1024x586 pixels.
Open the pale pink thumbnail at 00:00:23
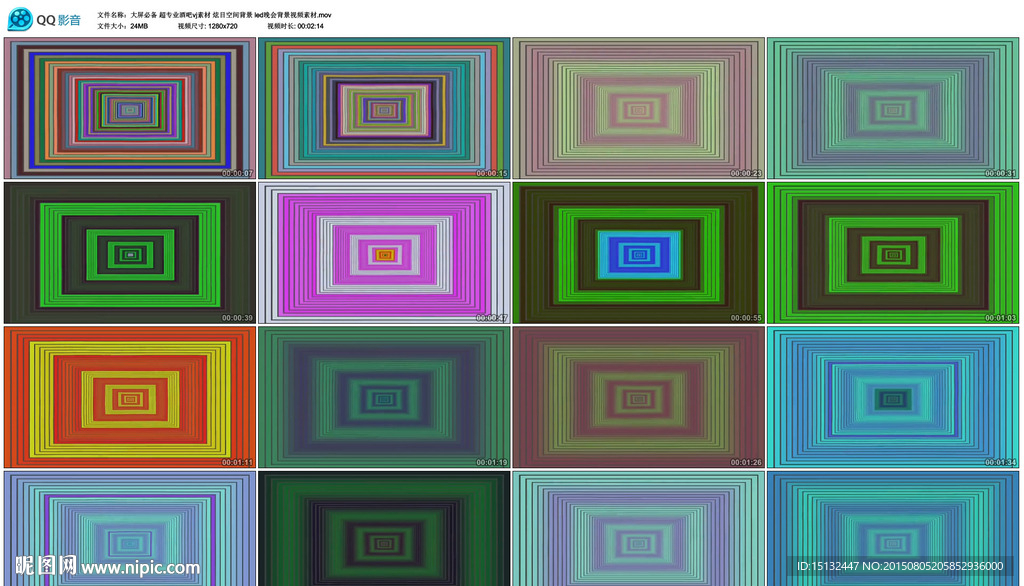click(639, 108)
